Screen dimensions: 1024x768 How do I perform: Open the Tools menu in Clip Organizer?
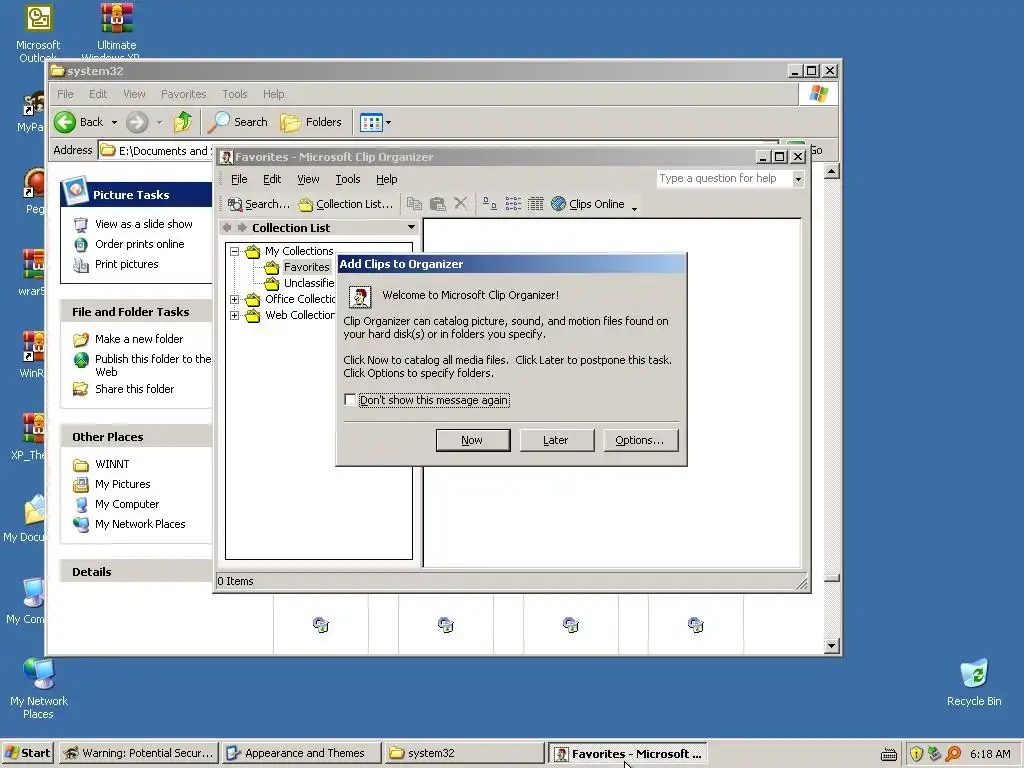pos(347,179)
